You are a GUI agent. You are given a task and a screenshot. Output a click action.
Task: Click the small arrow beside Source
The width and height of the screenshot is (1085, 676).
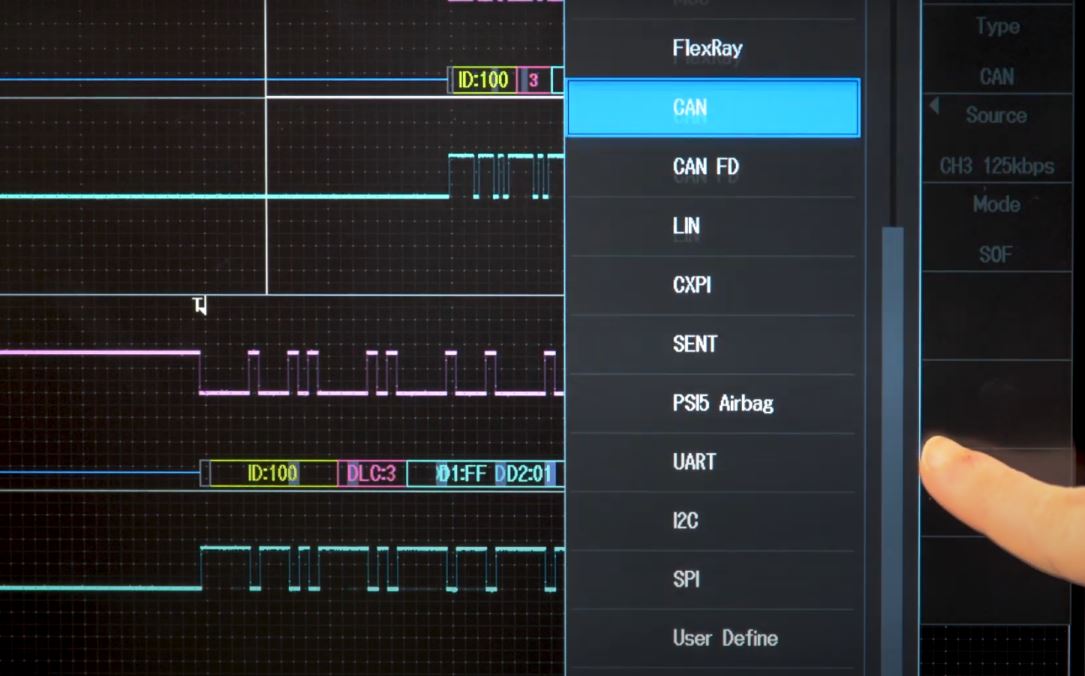[x=934, y=106]
